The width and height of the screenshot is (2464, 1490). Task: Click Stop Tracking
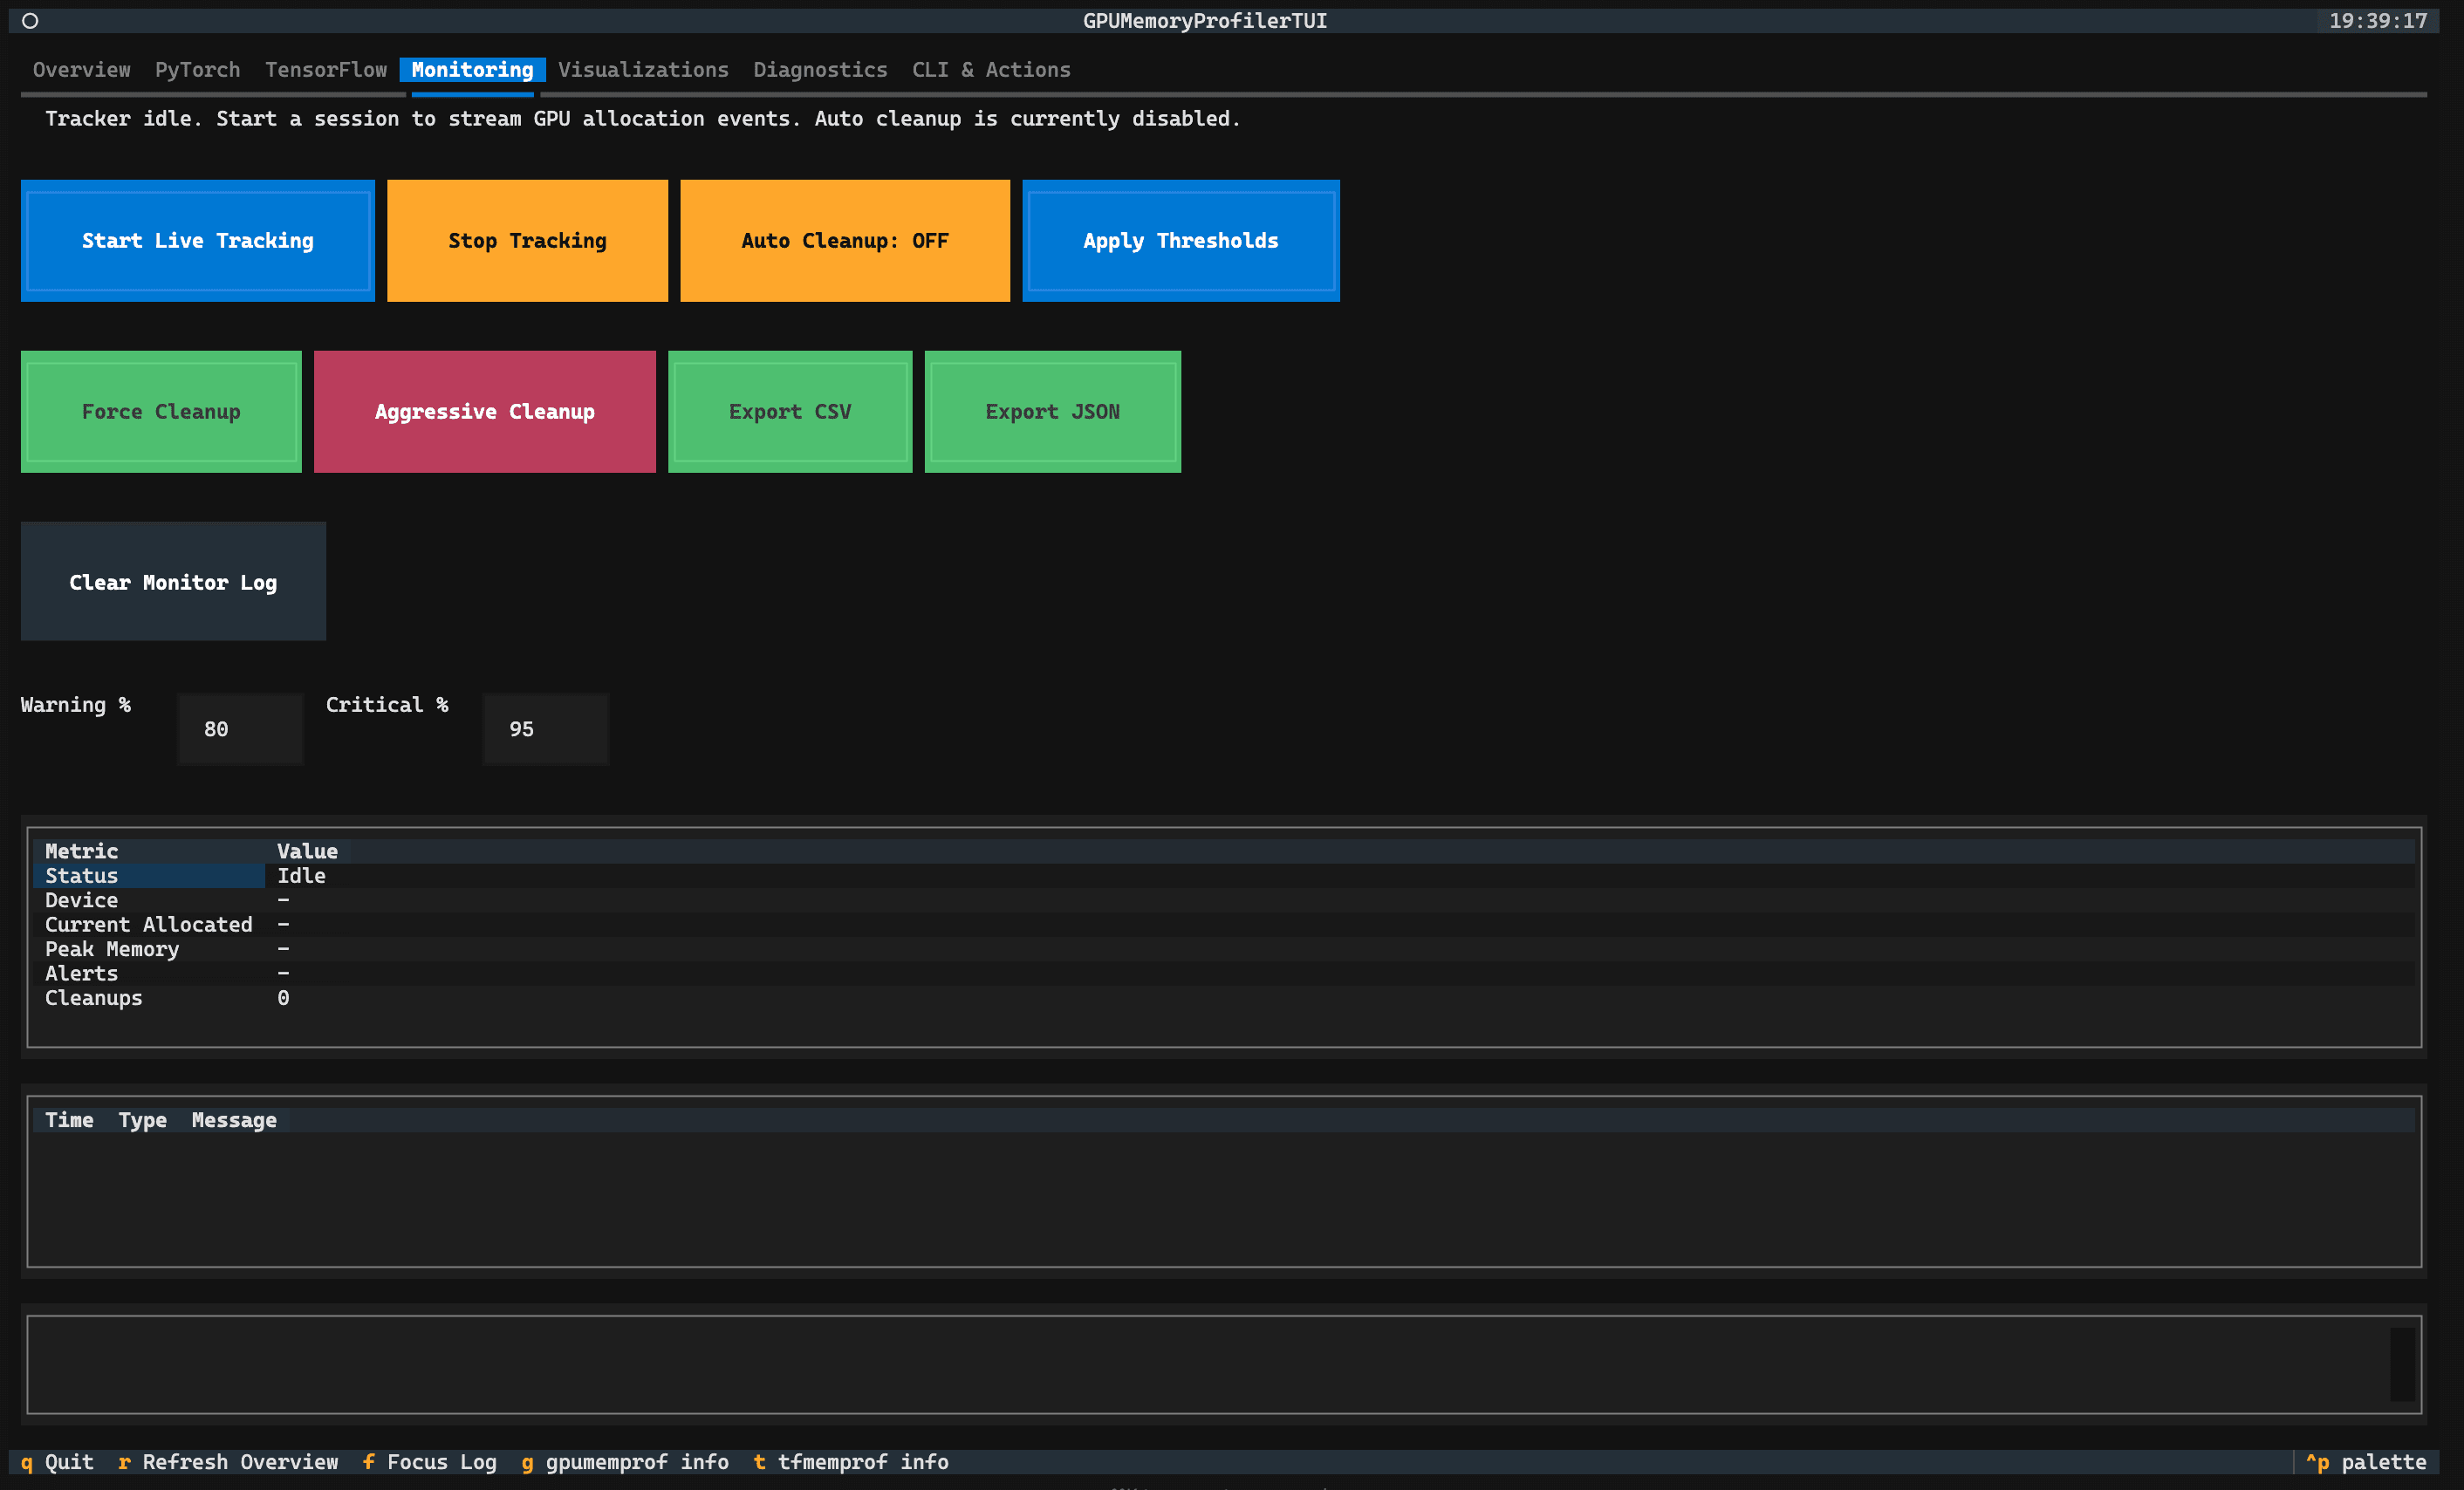coord(527,240)
